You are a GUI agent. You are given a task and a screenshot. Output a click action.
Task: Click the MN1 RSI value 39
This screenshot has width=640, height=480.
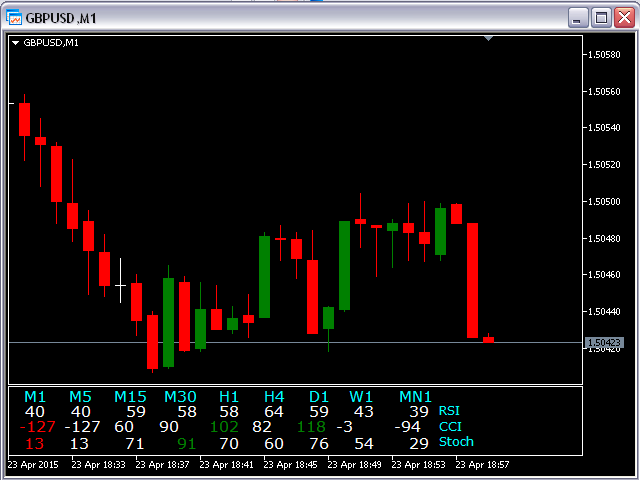419,412
